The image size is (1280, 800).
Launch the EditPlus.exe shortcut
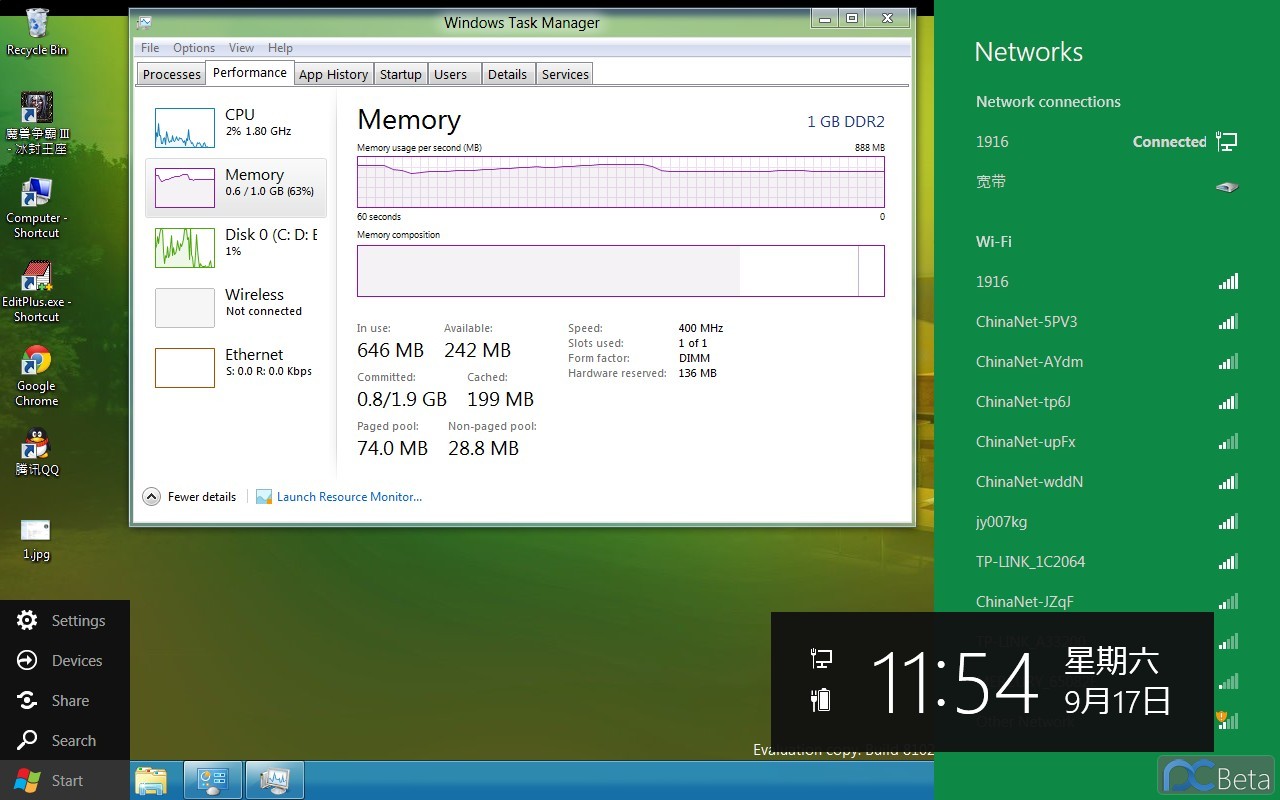(x=36, y=292)
